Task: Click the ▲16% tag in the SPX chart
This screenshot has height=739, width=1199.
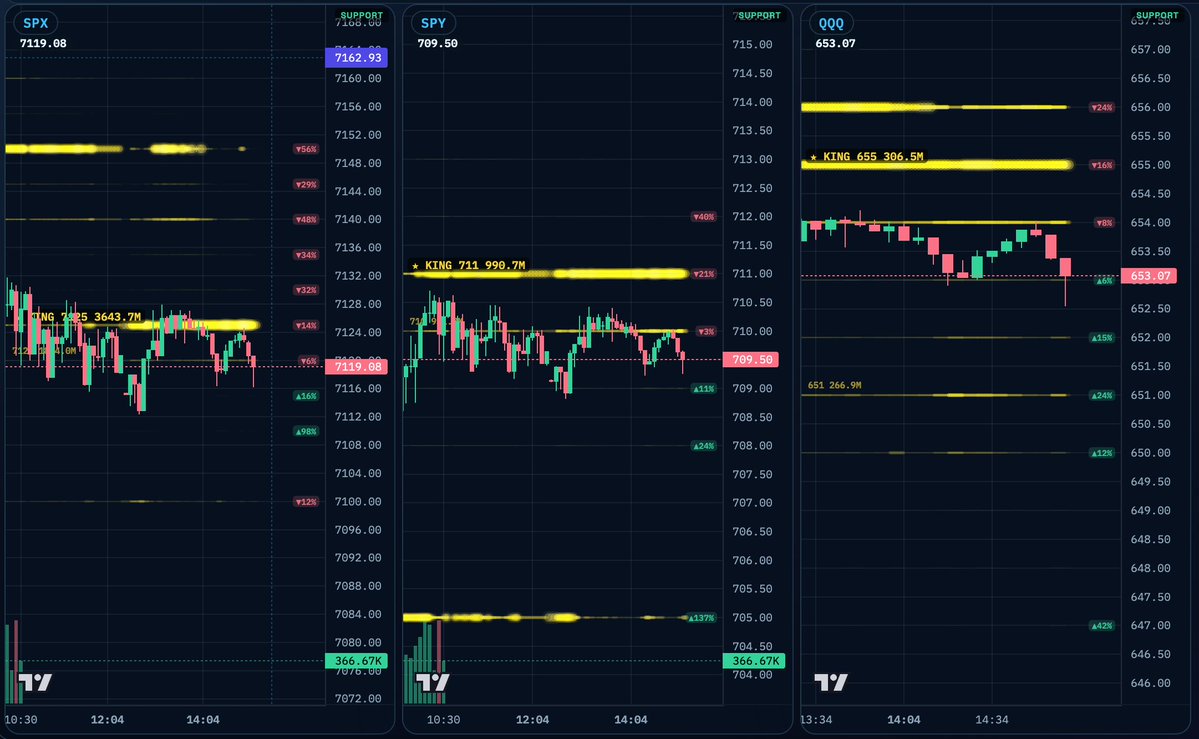Action: click(306, 396)
